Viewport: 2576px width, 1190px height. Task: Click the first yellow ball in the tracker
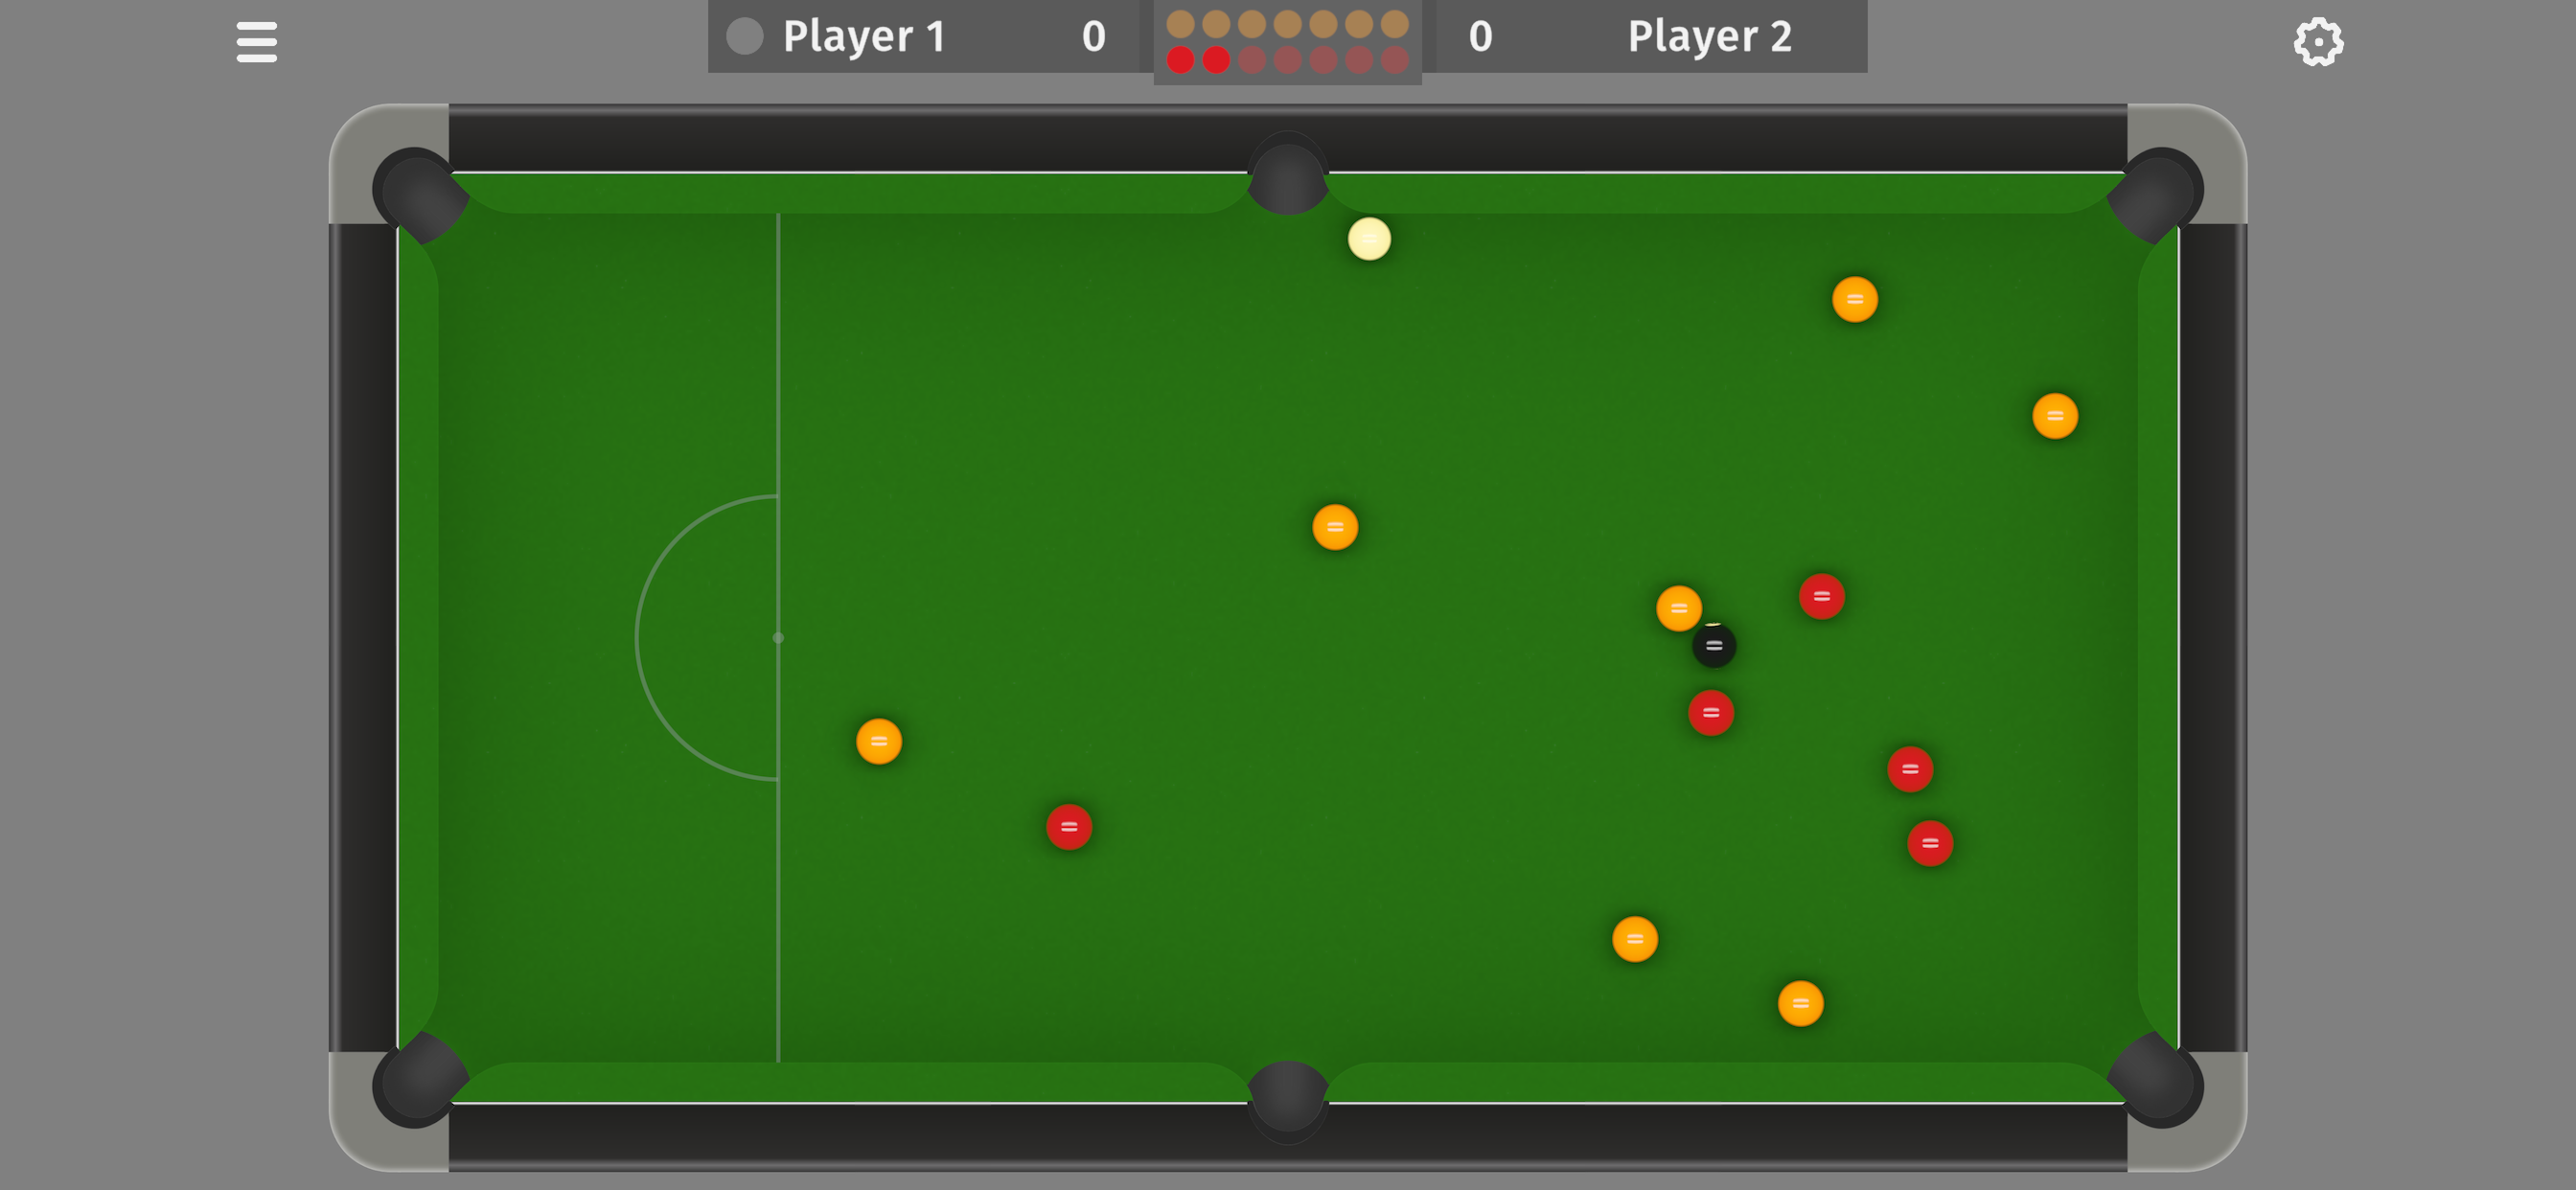pos(1180,23)
